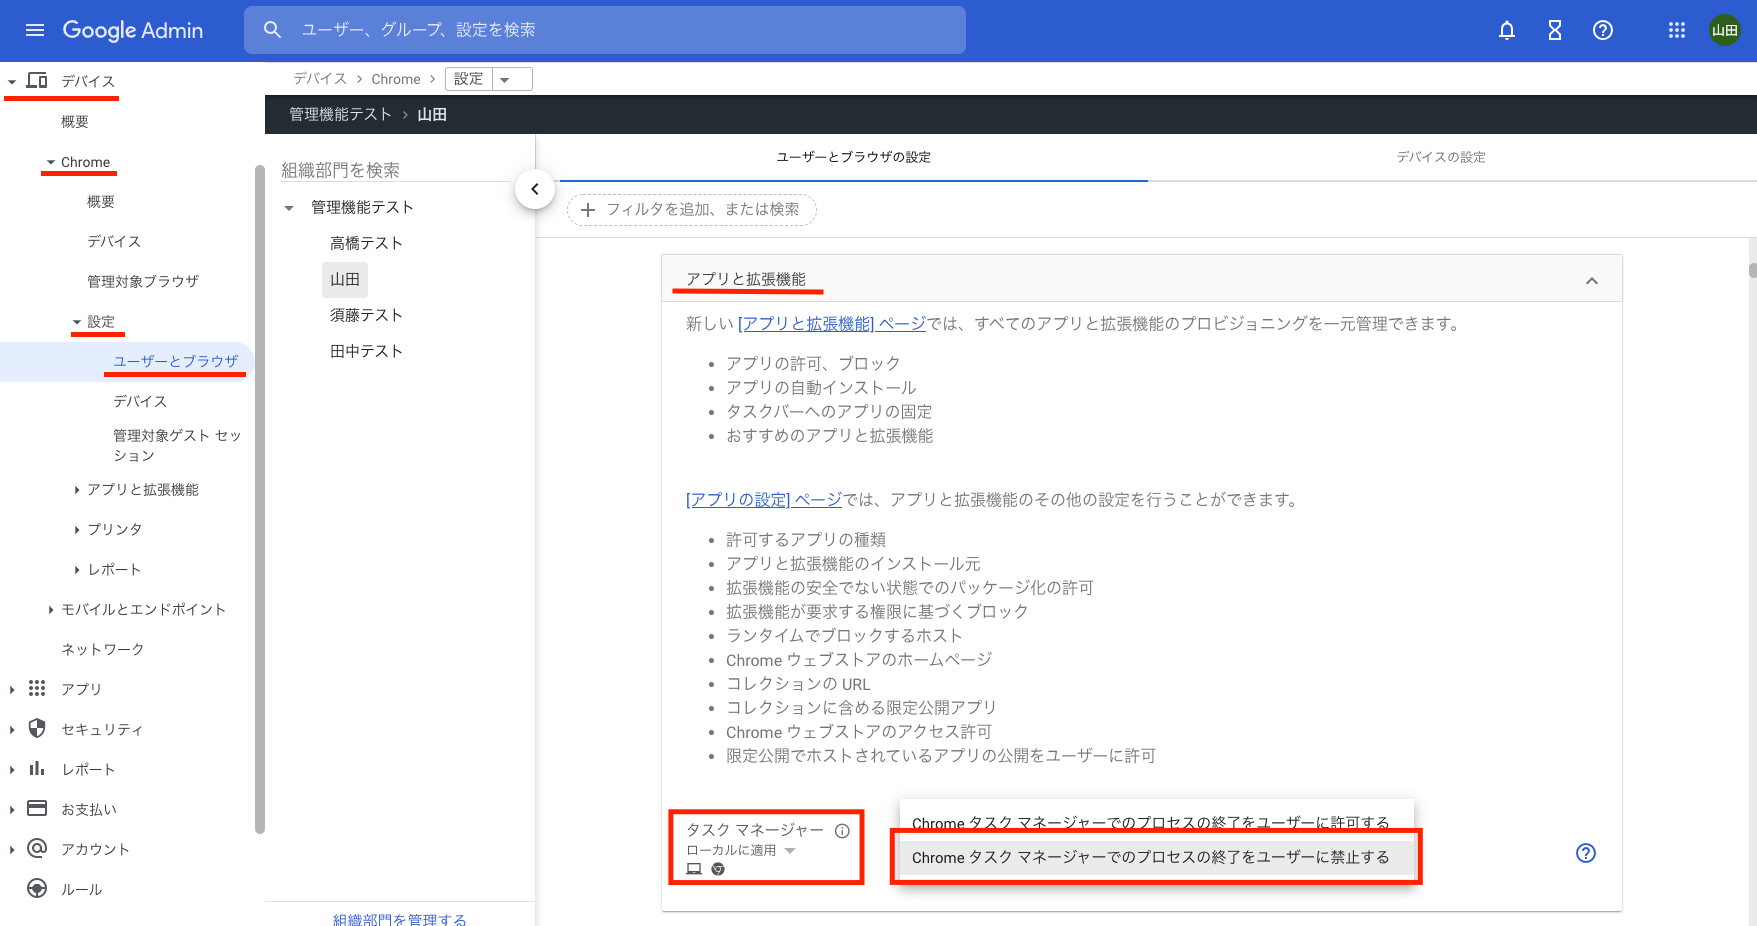Collapse the Chrome section in the sidebar
This screenshot has width=1757, height=926.
[x=51, y=162]
